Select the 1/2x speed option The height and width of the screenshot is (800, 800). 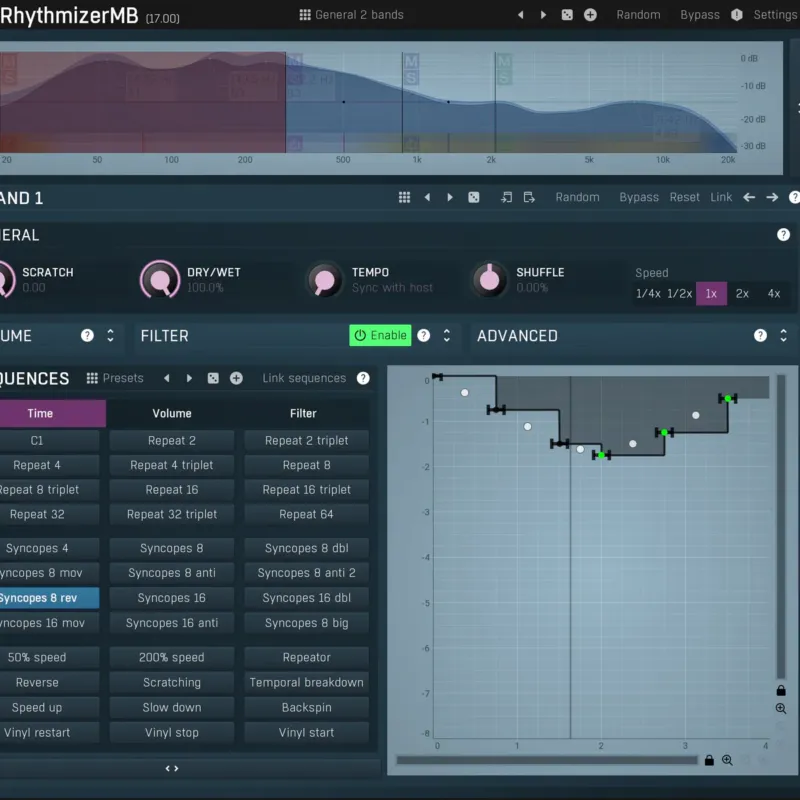point(680,294)
